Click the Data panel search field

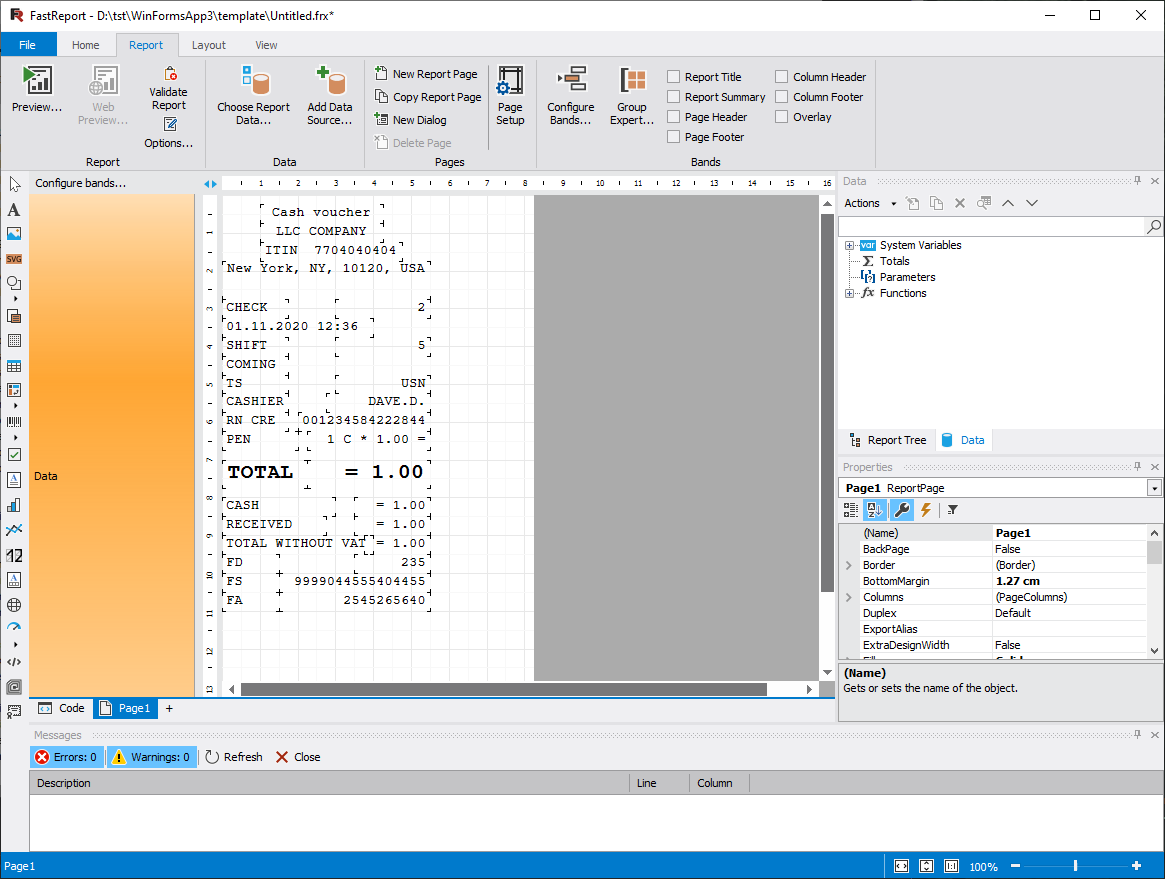pyautogui.click(x=992, y=227)
